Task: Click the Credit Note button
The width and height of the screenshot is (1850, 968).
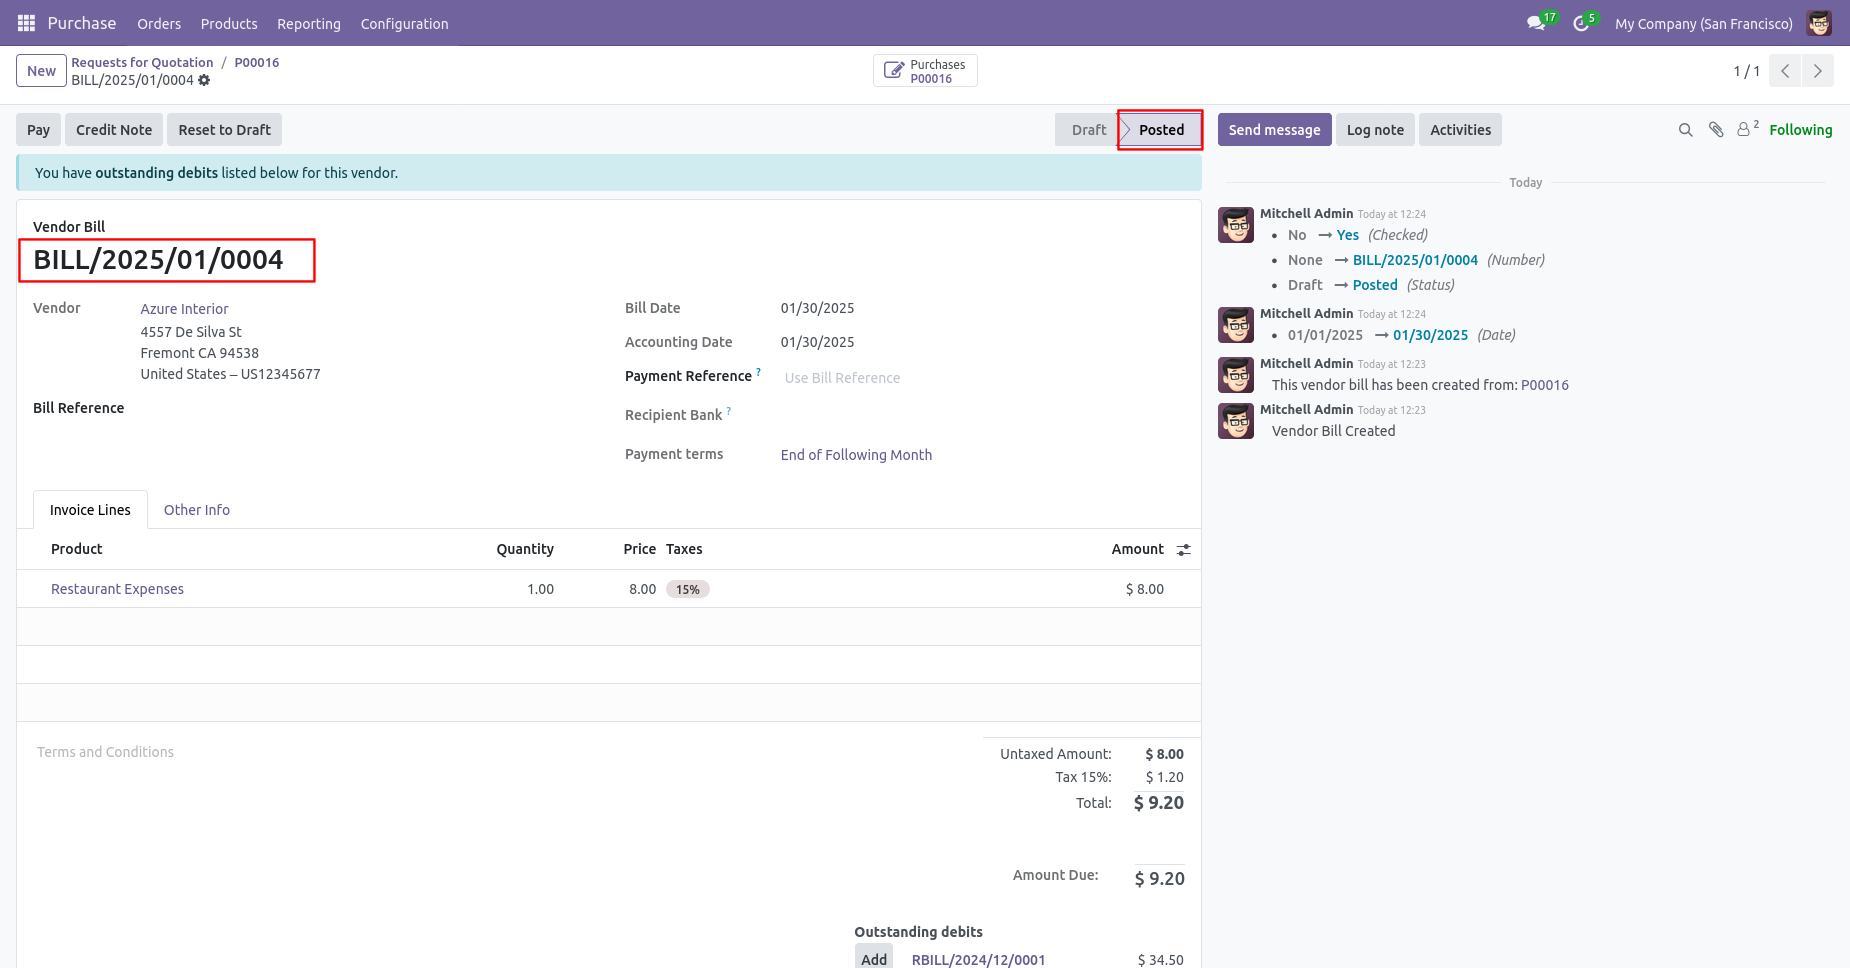Action: (114, 130)
